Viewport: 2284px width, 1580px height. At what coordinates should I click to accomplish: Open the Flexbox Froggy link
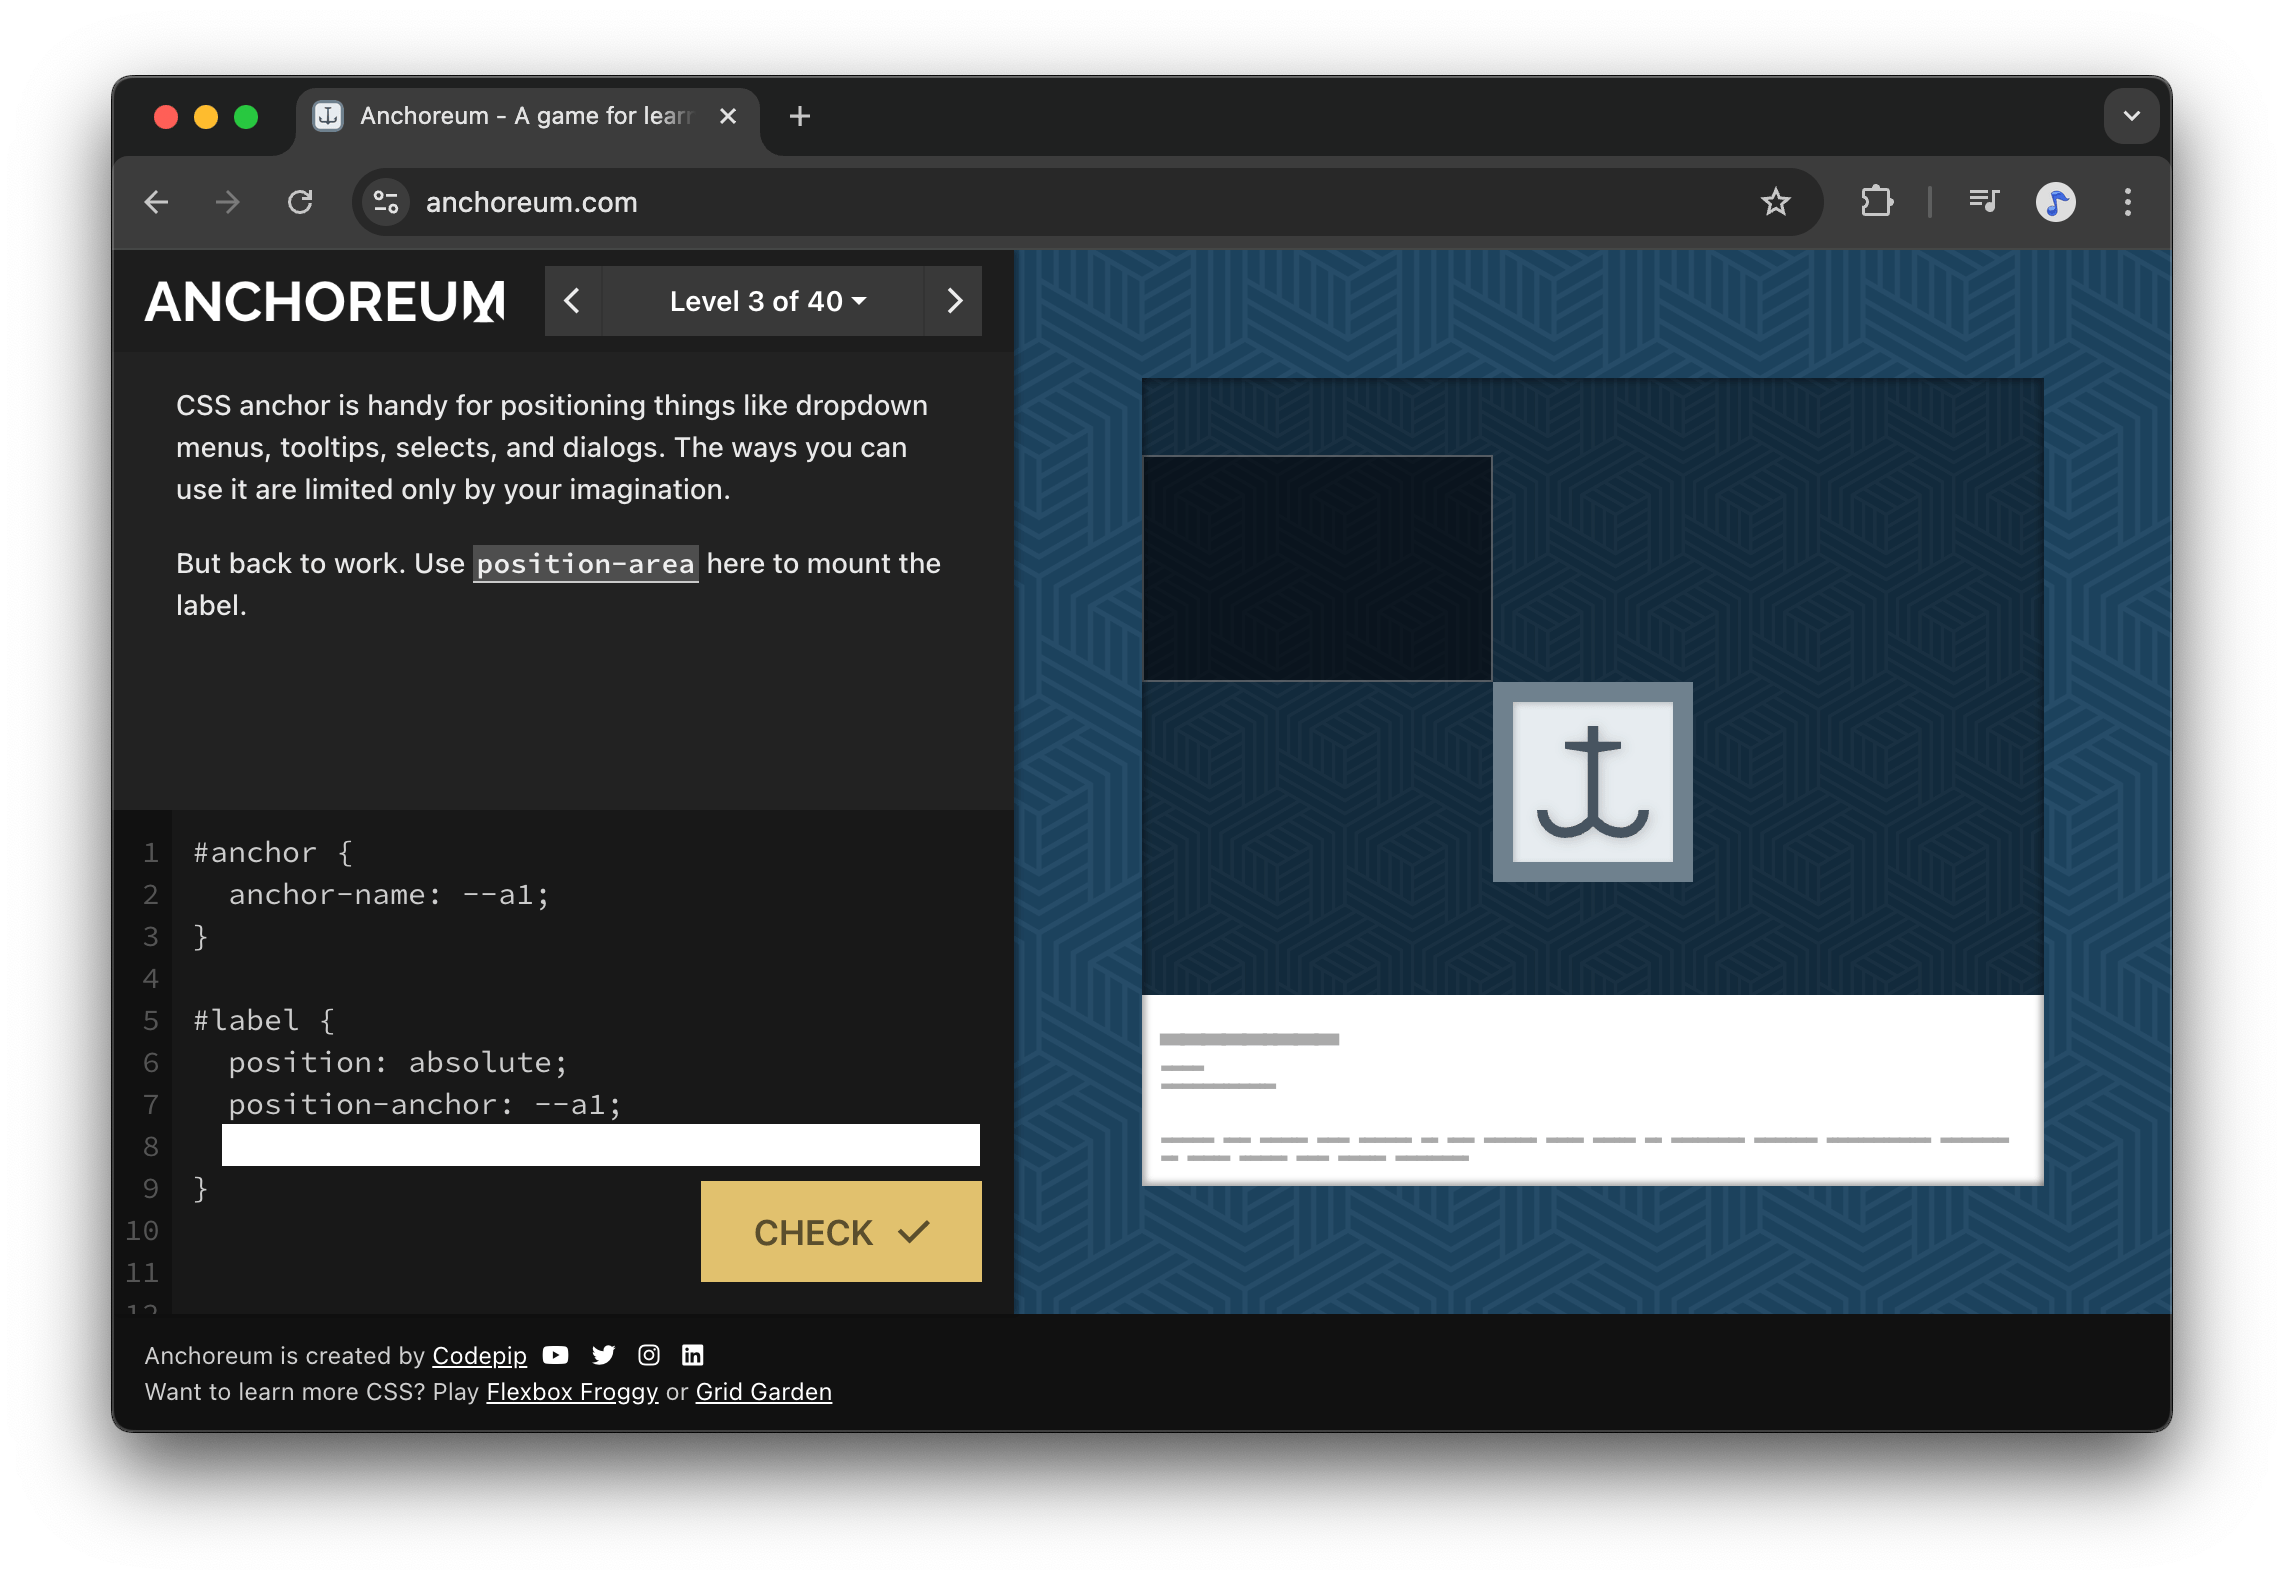[571, 1391]
